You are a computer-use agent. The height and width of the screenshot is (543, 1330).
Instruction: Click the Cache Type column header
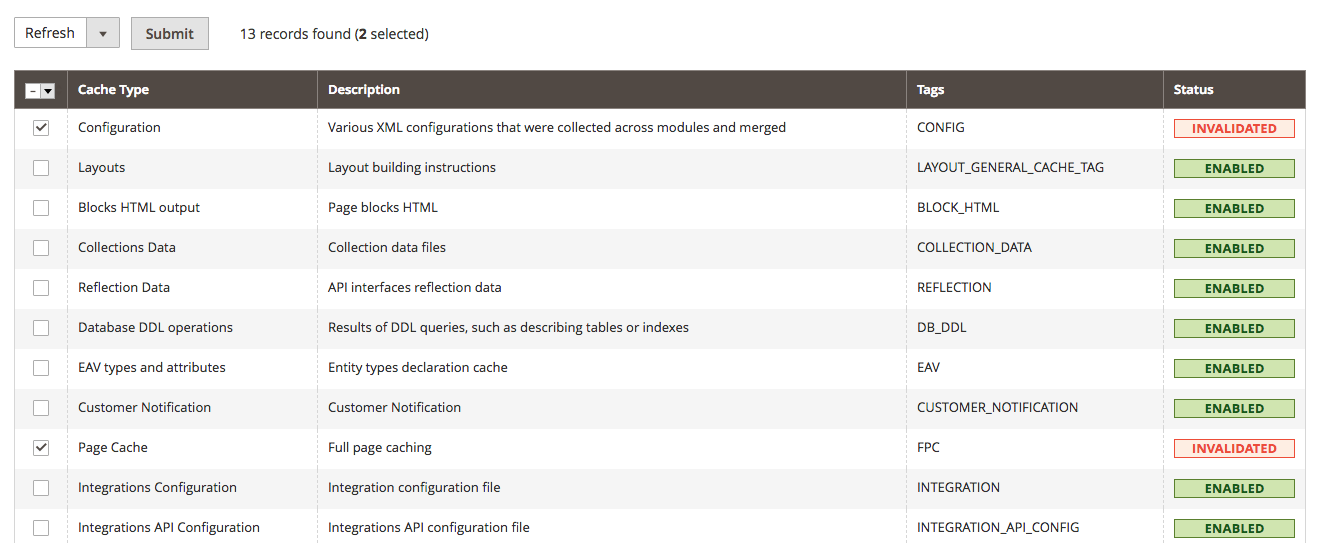click(114, 90)
